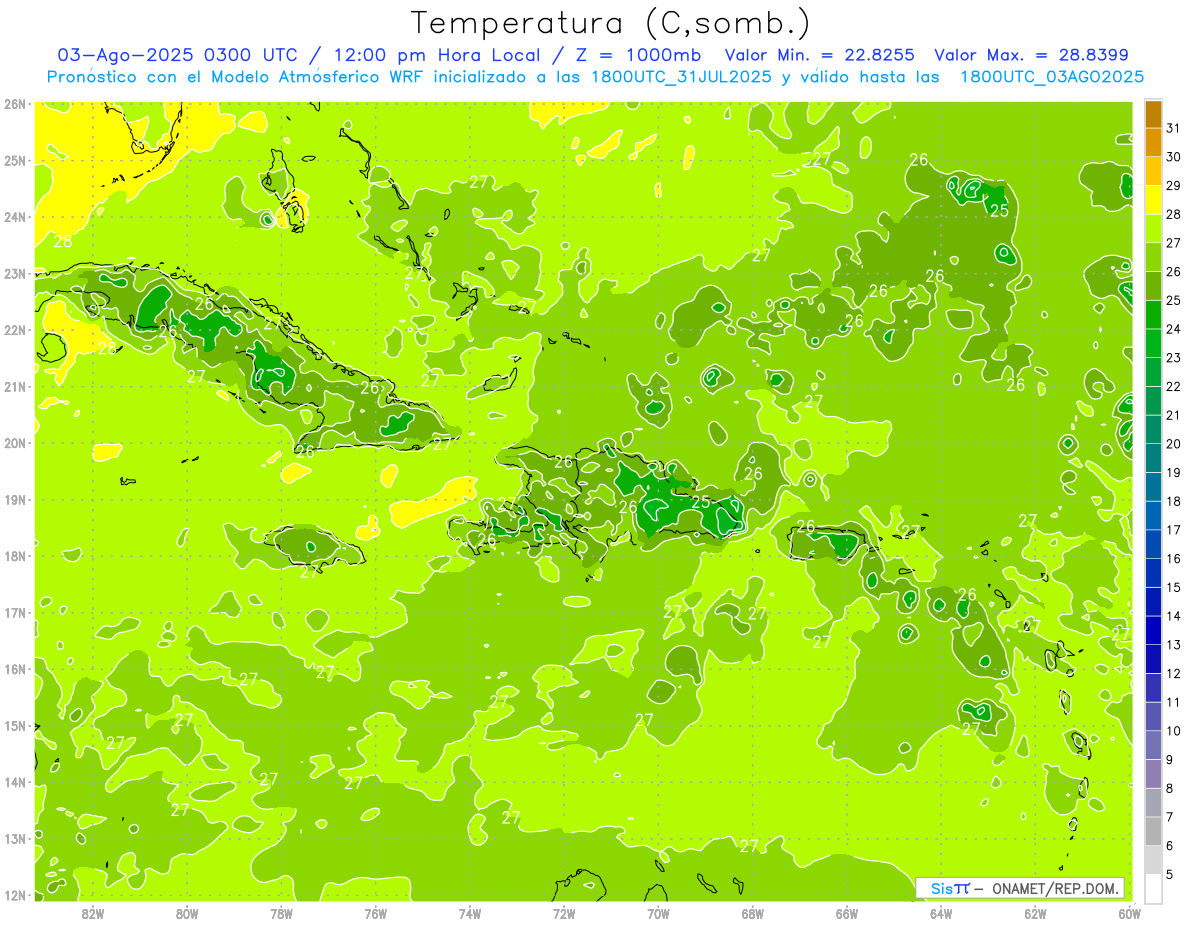Screen dimensions: 1200x927
Task: Click the color bar label "5"
Action: (1169, 875)
